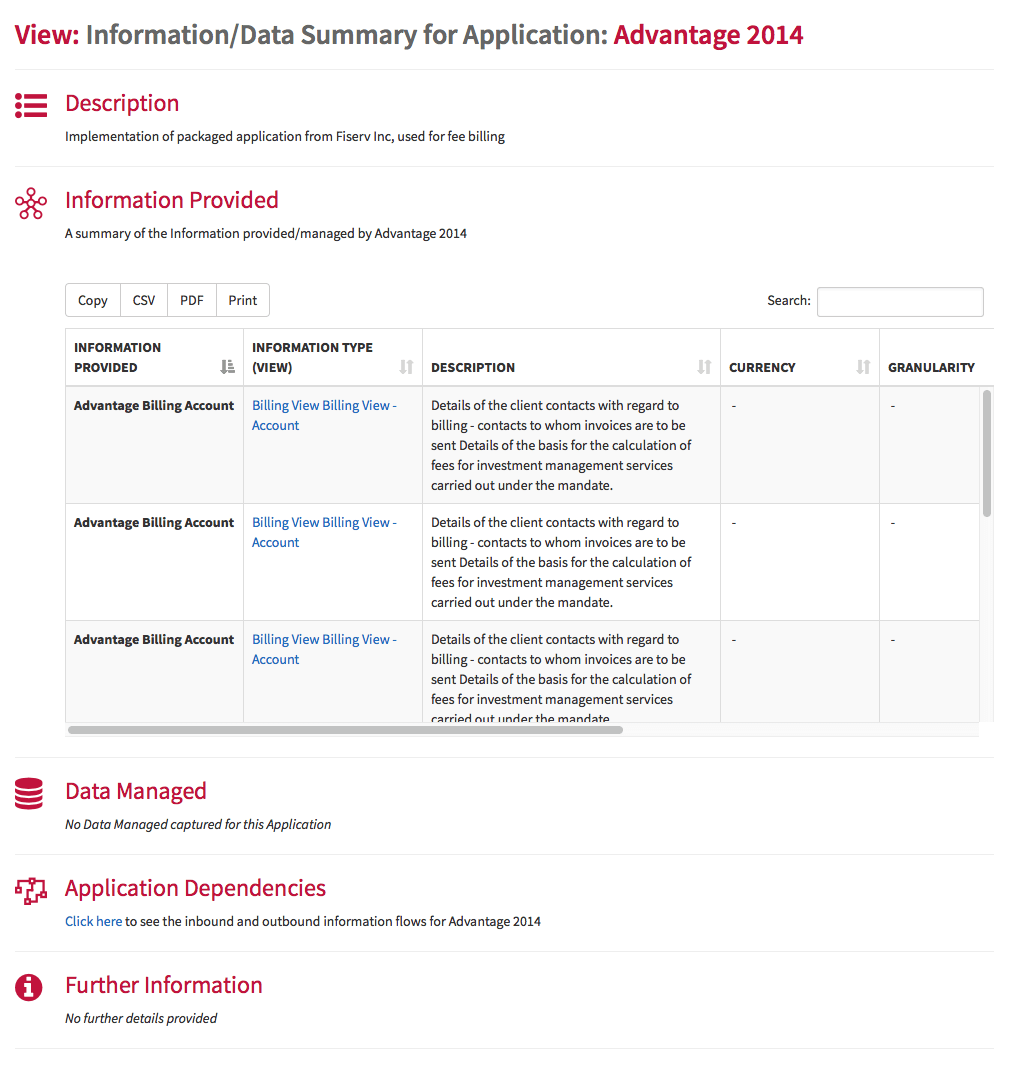Focus the table Search field
Viewport: 1009px width, 1079px height.
coord(900,301)
